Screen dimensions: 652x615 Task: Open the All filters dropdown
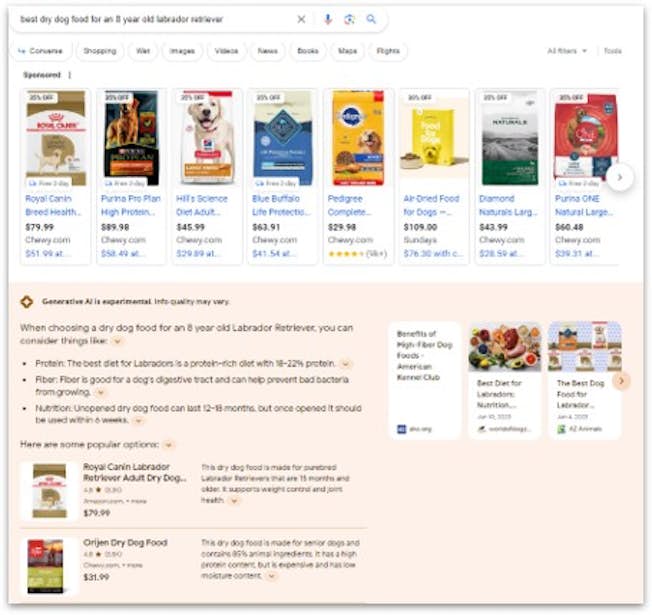pos(567,51)
